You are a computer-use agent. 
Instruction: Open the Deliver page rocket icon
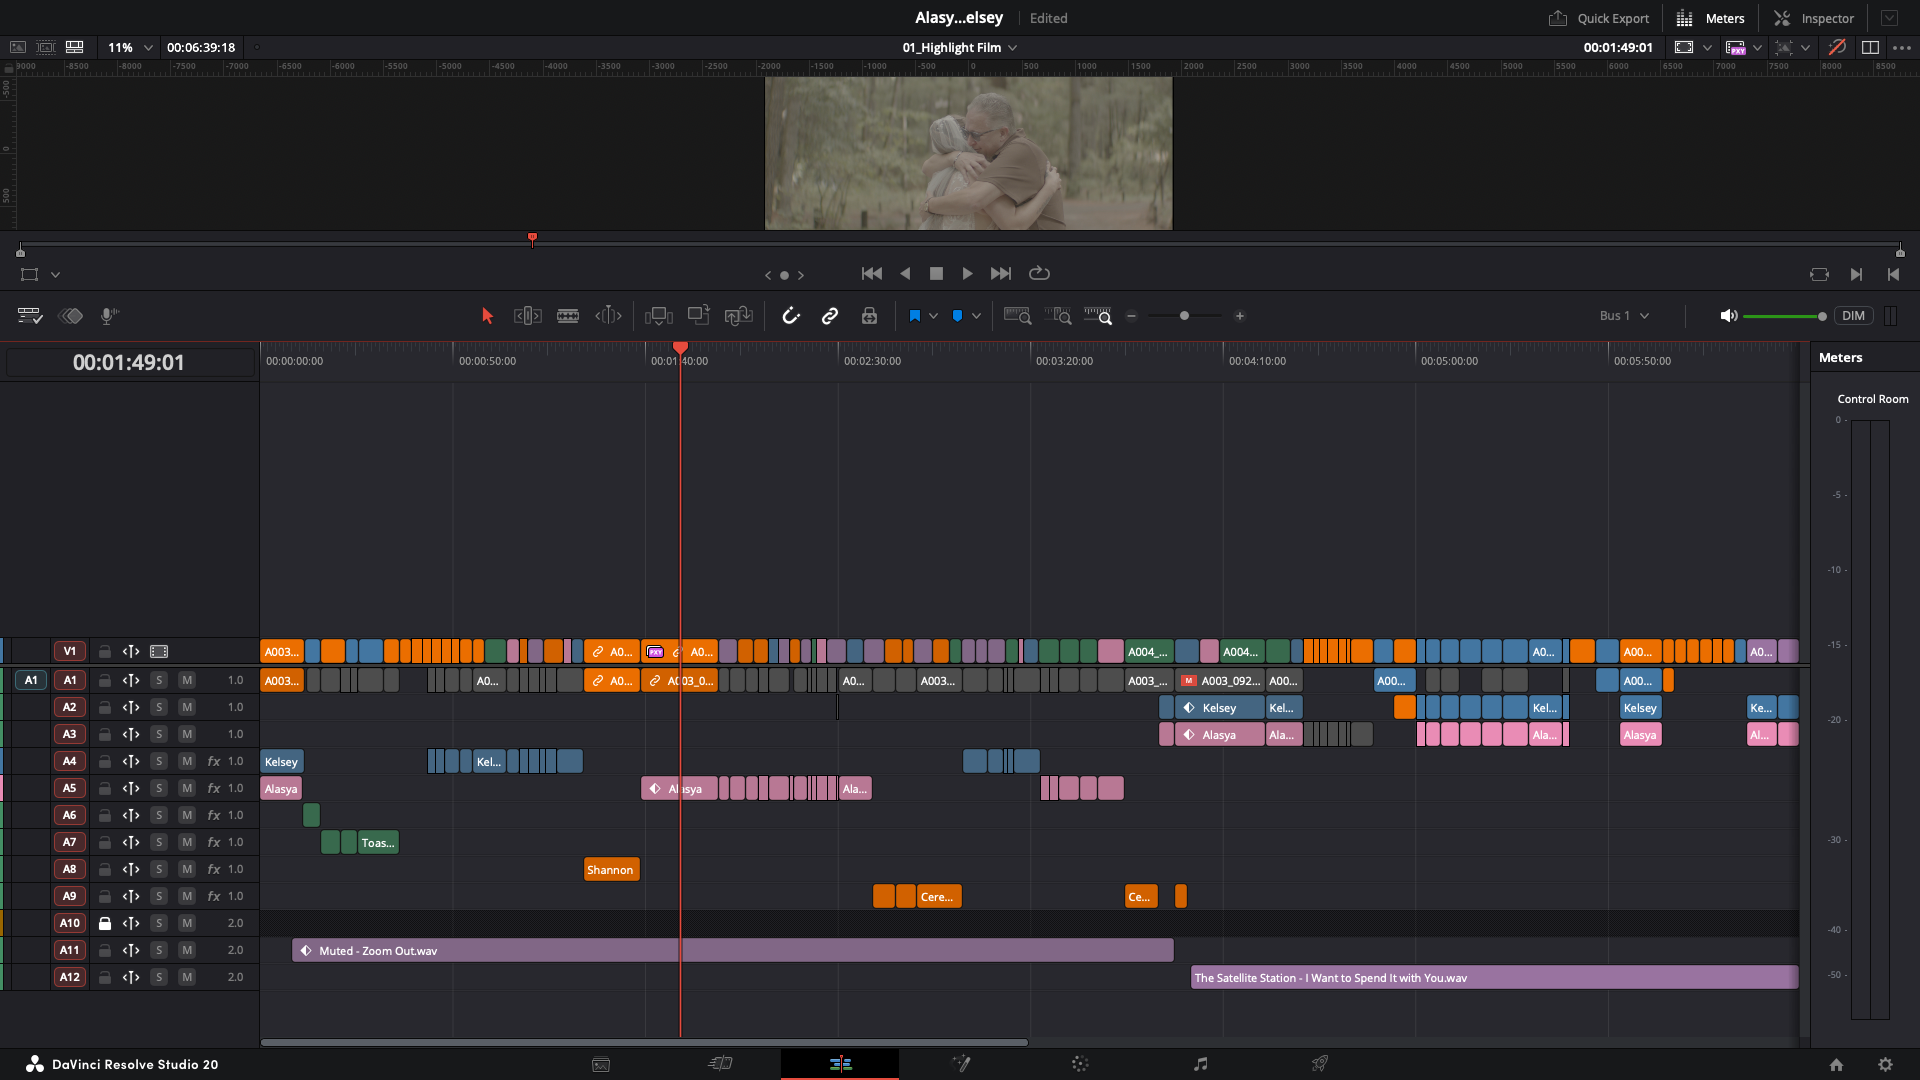click(1320, 1064)
